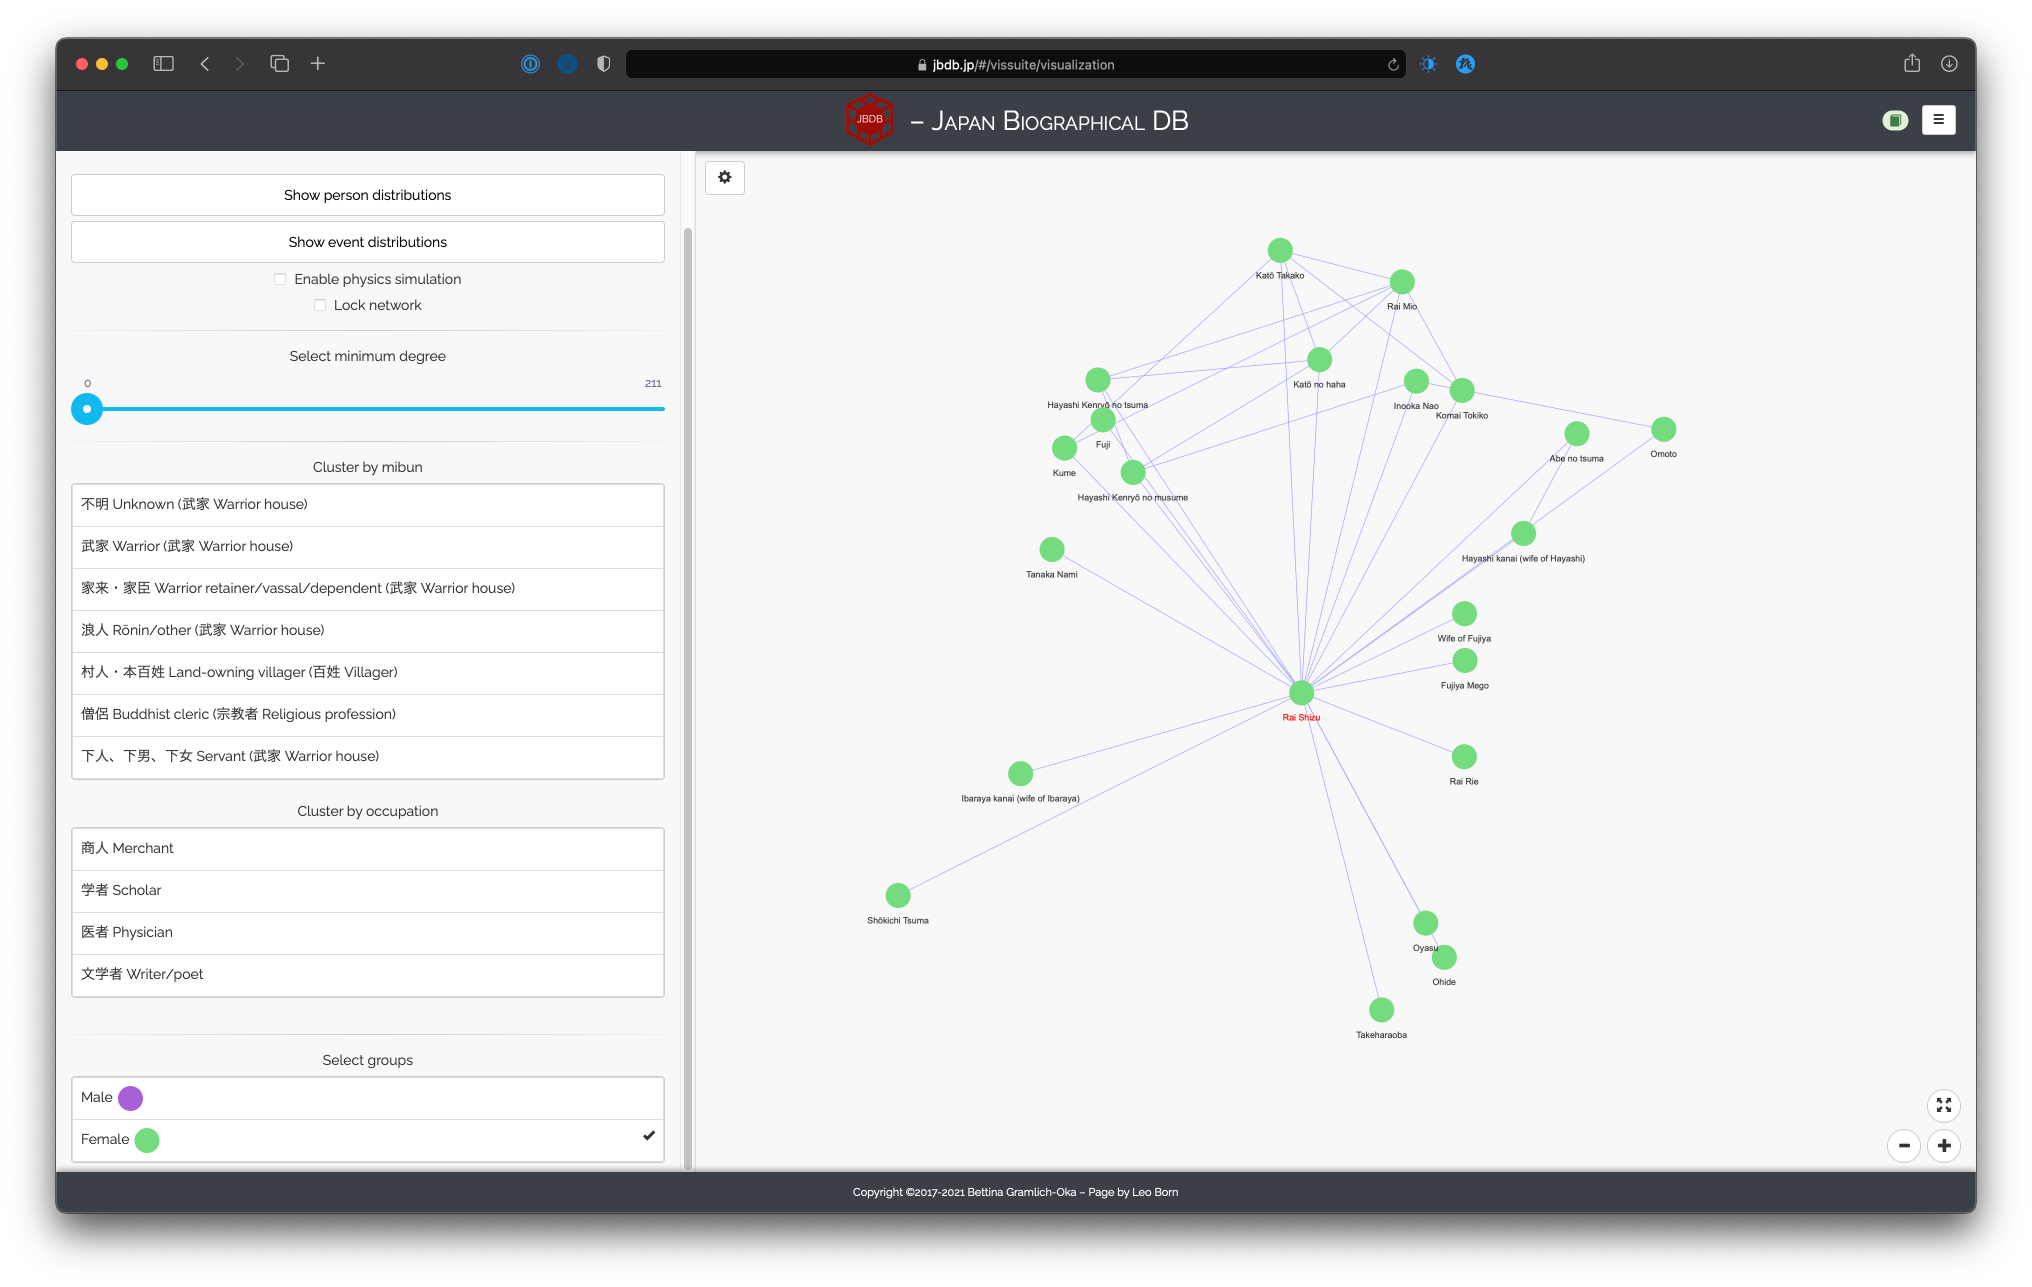Click the left panel scrollbar
The image size is (2032, 1287).
(x=688, y=698)
